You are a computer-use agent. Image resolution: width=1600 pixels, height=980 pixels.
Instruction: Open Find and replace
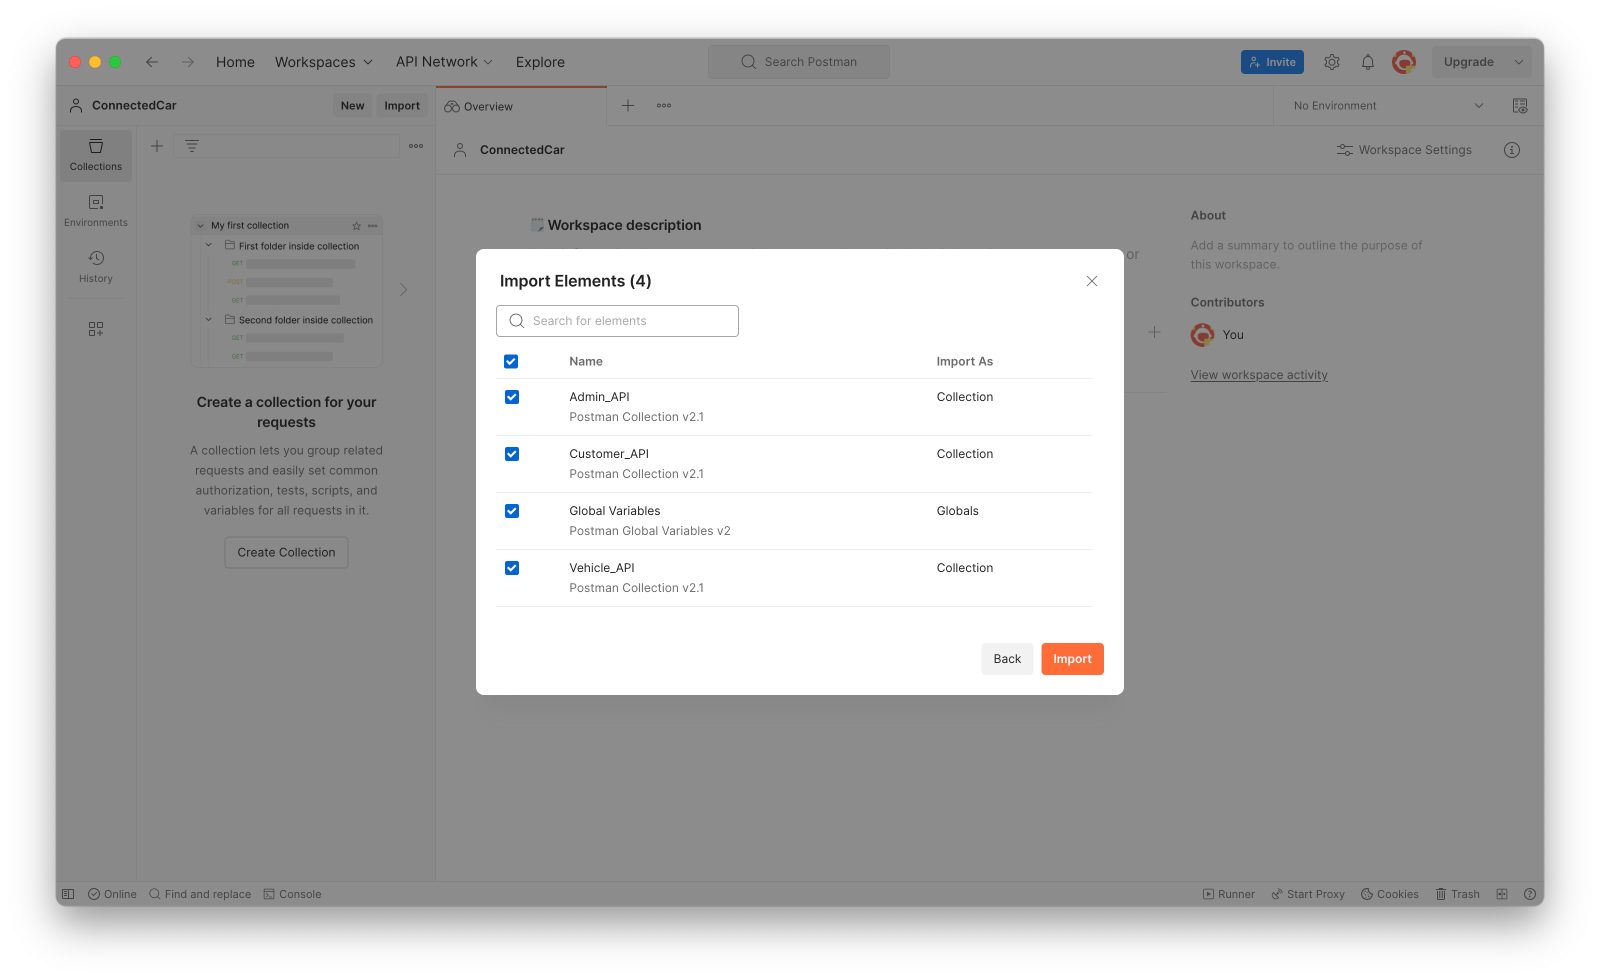tap(200, 894)
